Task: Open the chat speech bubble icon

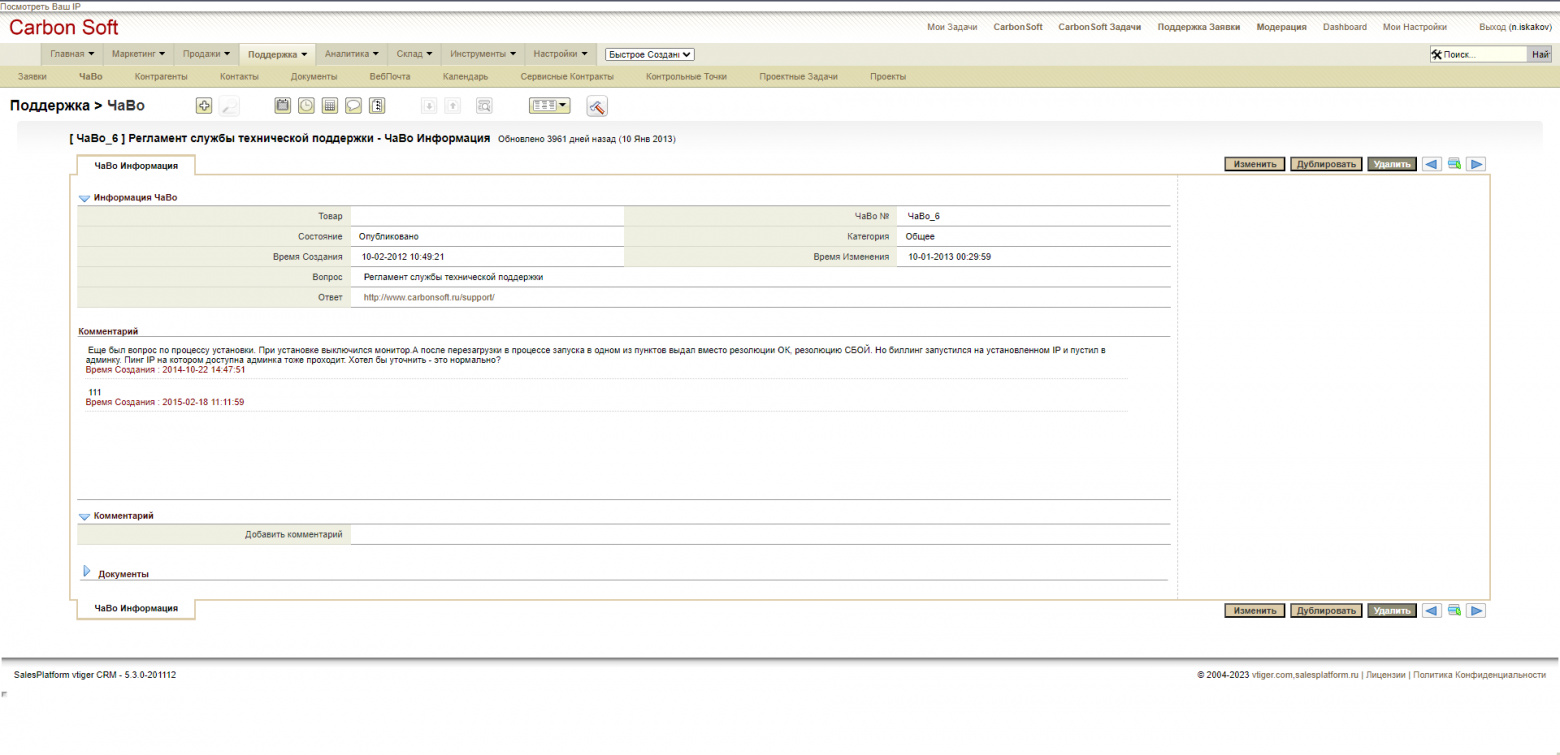Action: (x=353, y=105)
